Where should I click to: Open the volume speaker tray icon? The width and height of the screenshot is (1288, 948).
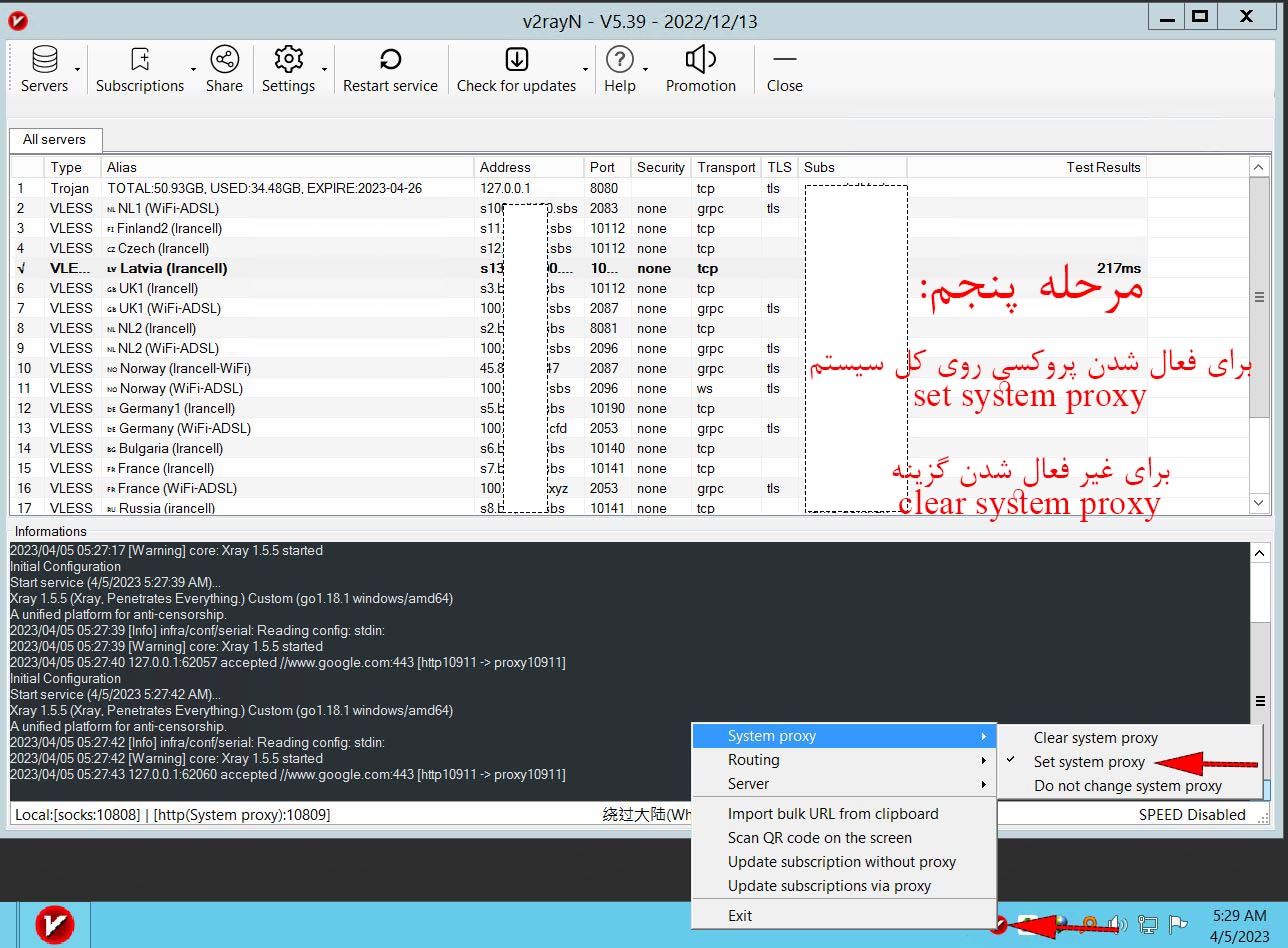pyautogui.click(x=1118, y=924)
